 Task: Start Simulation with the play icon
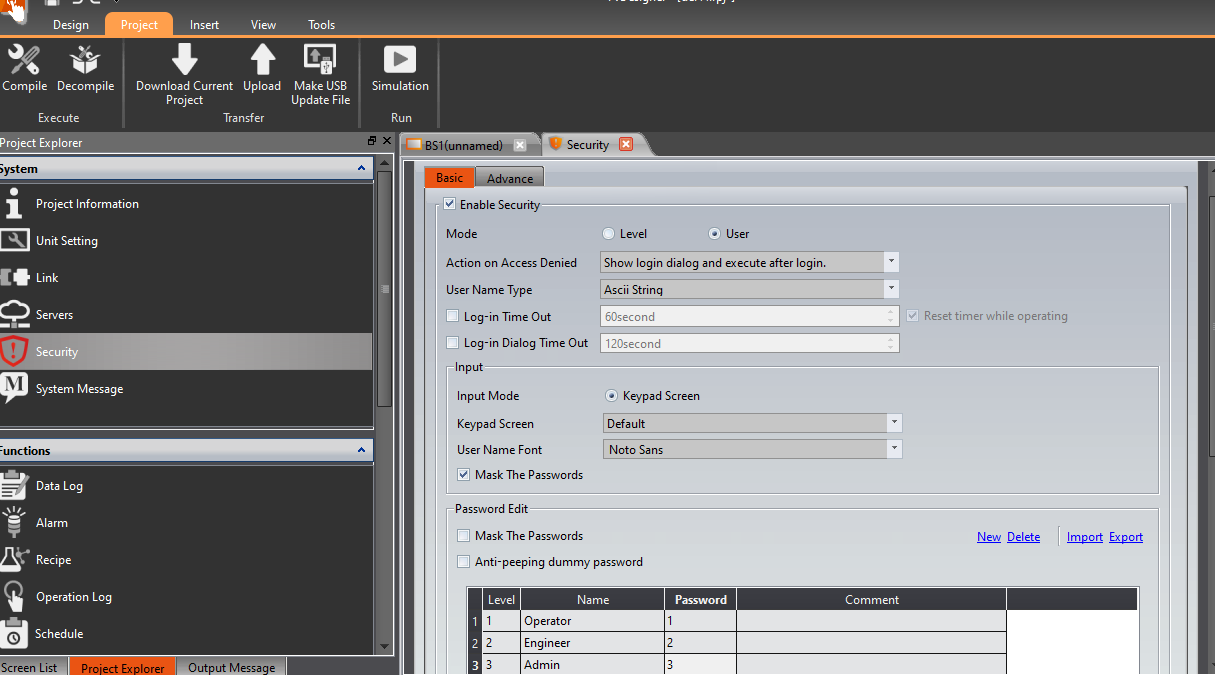point(400,60)
